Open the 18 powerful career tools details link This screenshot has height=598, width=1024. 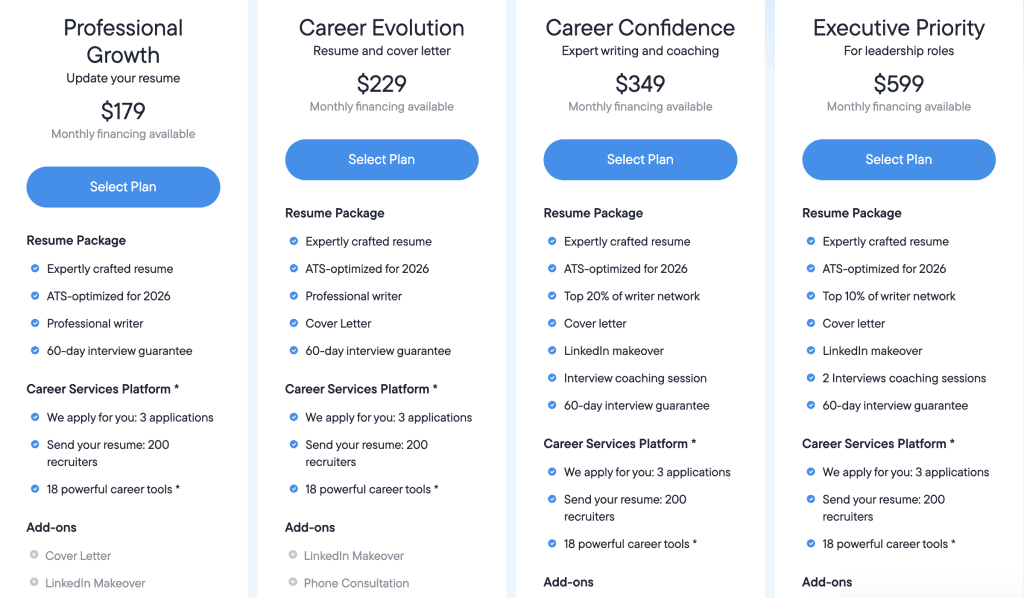pyautogui.click(x=120, y=489)
